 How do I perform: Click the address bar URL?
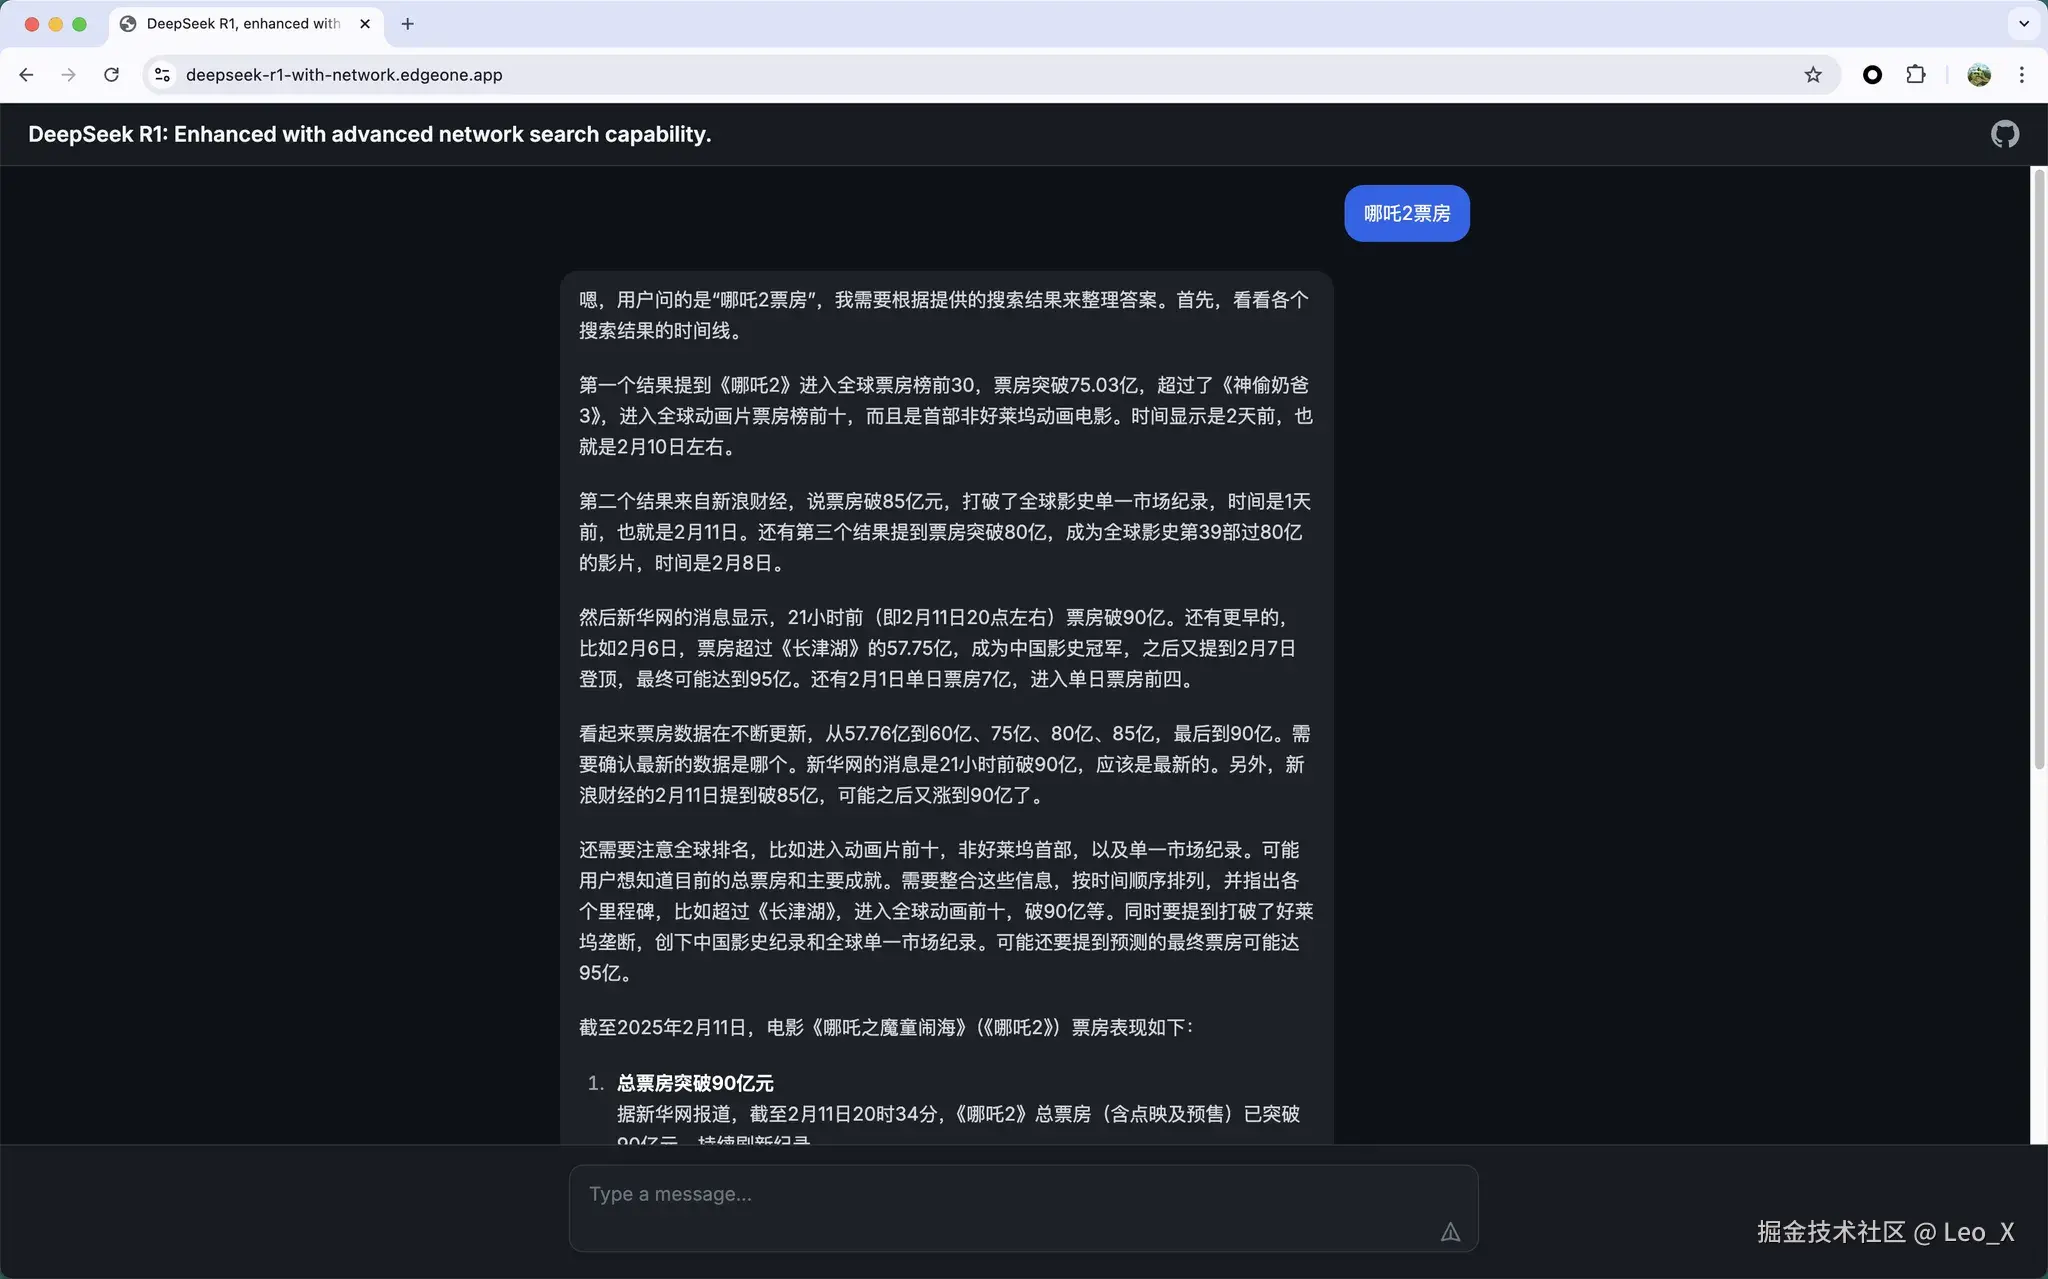pos(344,74)
